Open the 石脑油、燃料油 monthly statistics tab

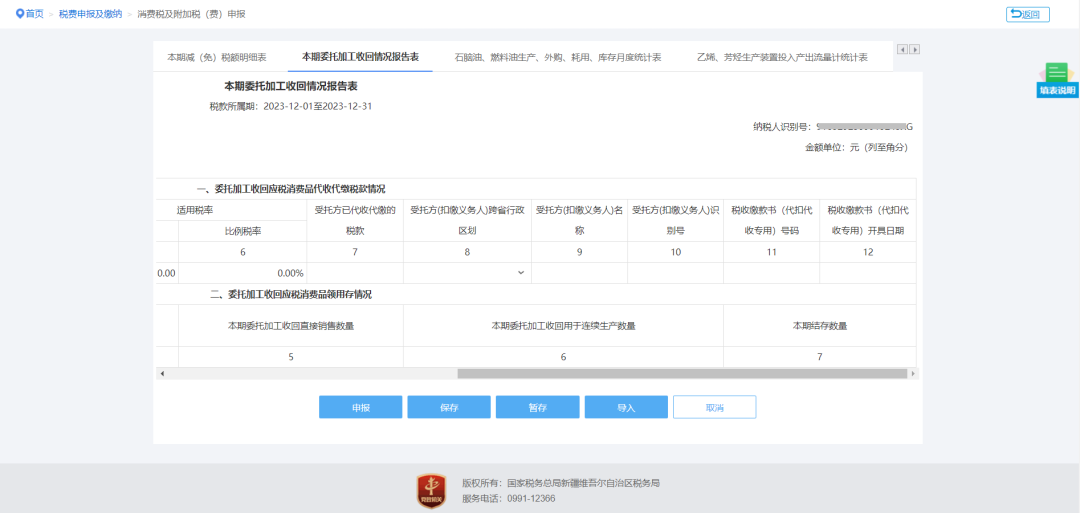point(557,58)
